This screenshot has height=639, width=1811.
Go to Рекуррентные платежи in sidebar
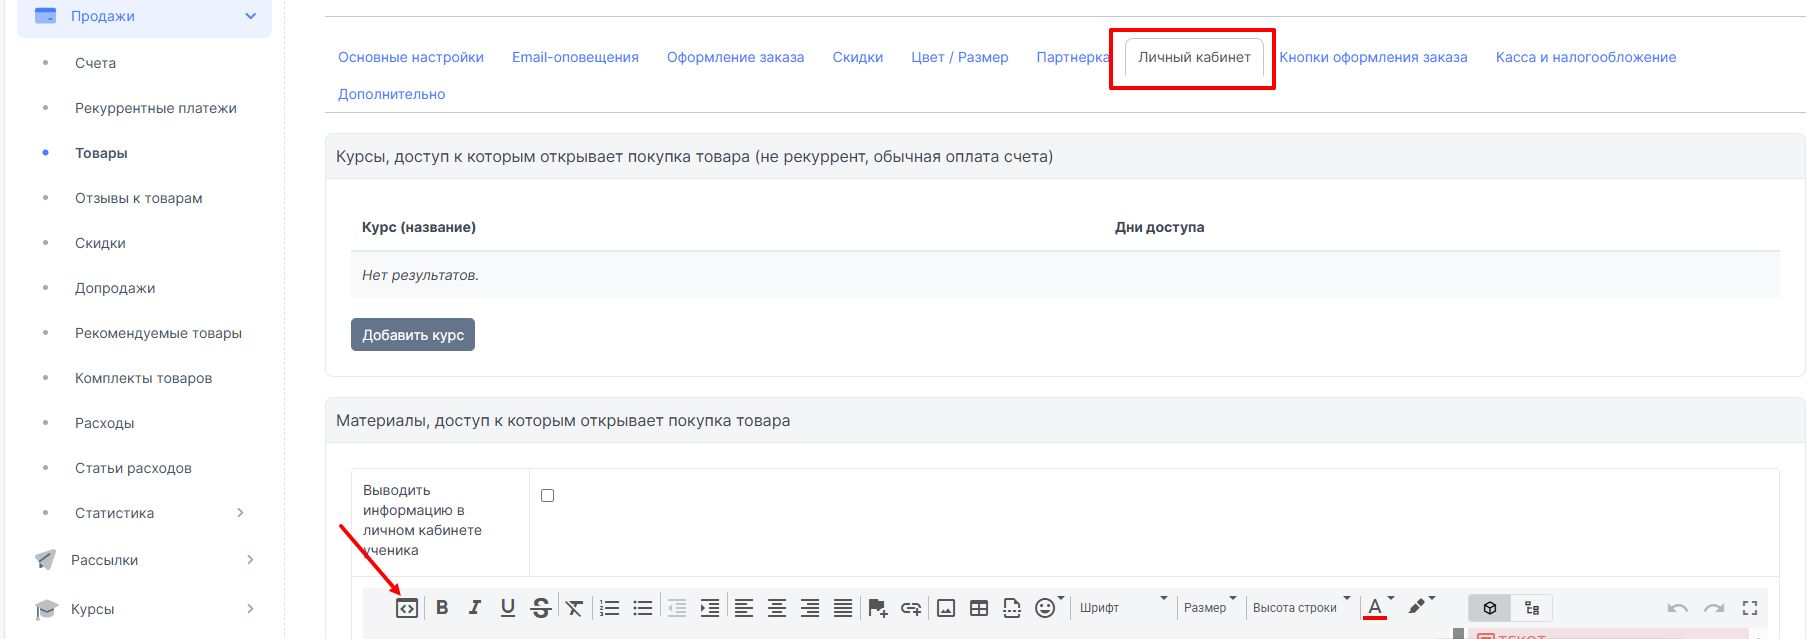tap(156, 108)
